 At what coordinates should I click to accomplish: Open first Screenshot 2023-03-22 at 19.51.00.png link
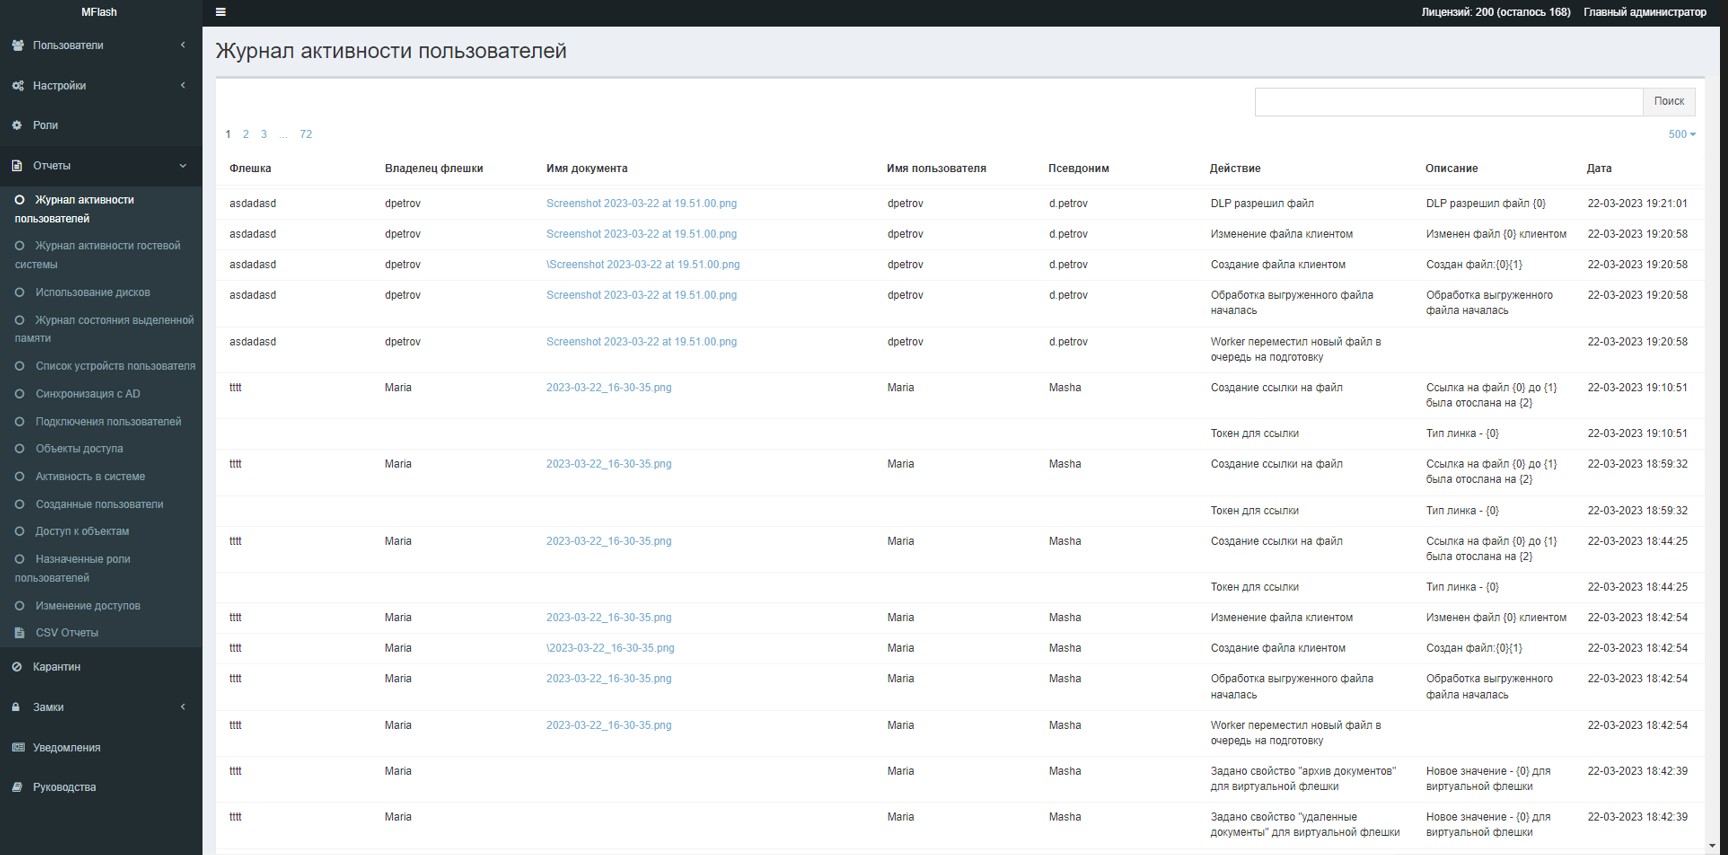coord(641,203)
